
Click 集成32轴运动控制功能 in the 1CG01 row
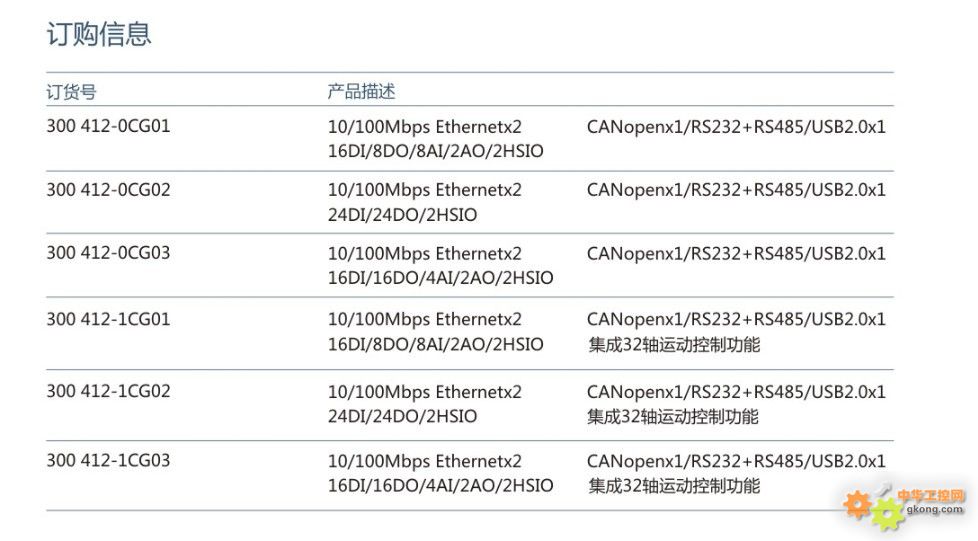[x=674, y=344]
